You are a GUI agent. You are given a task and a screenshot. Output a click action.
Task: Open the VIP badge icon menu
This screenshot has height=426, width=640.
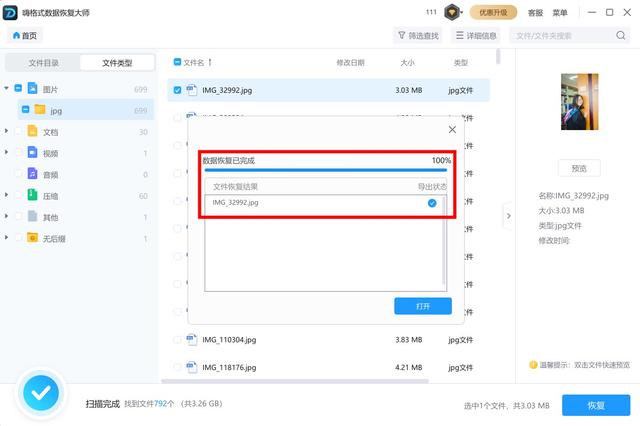pyautogui.click(x=453, y=13)
